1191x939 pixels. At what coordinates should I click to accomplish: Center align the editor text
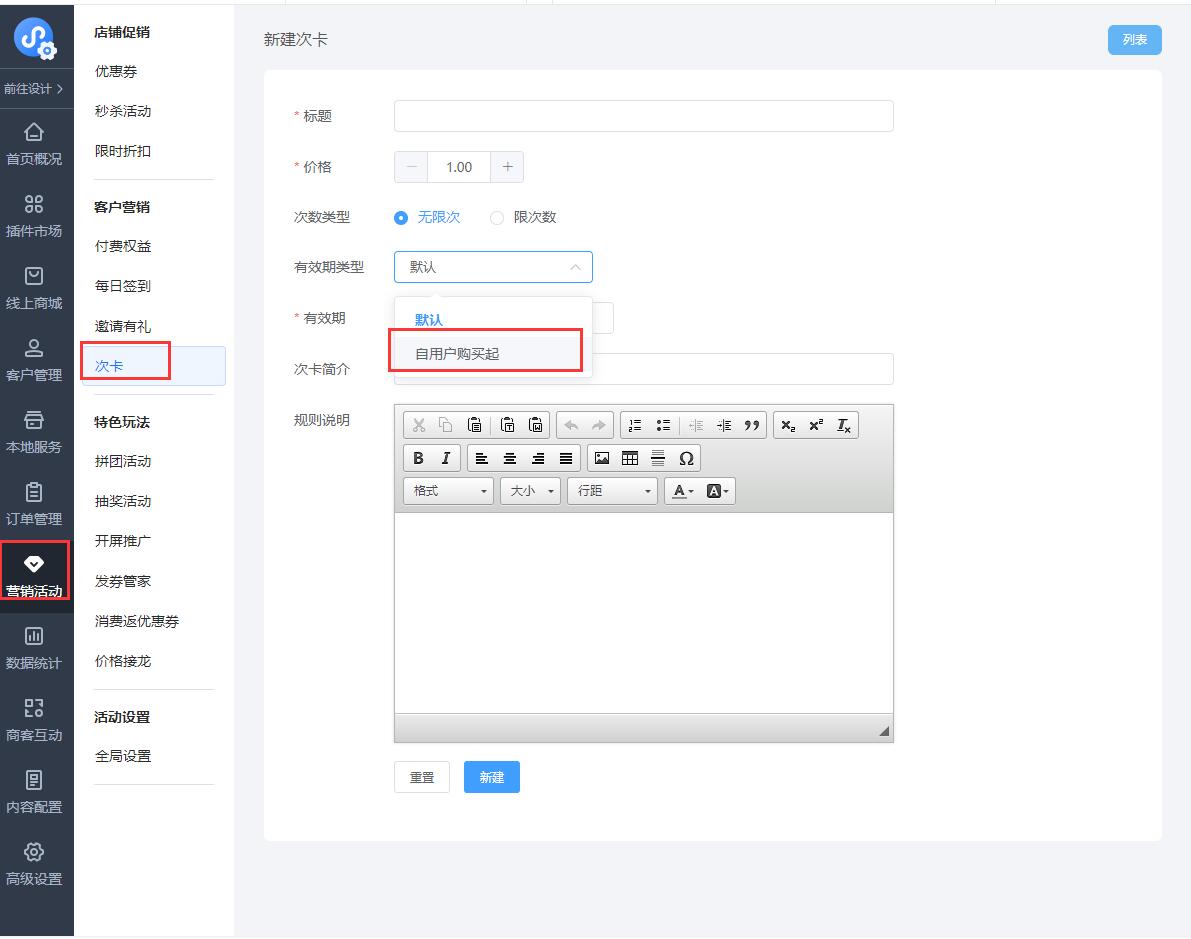[x=510, y=458]
